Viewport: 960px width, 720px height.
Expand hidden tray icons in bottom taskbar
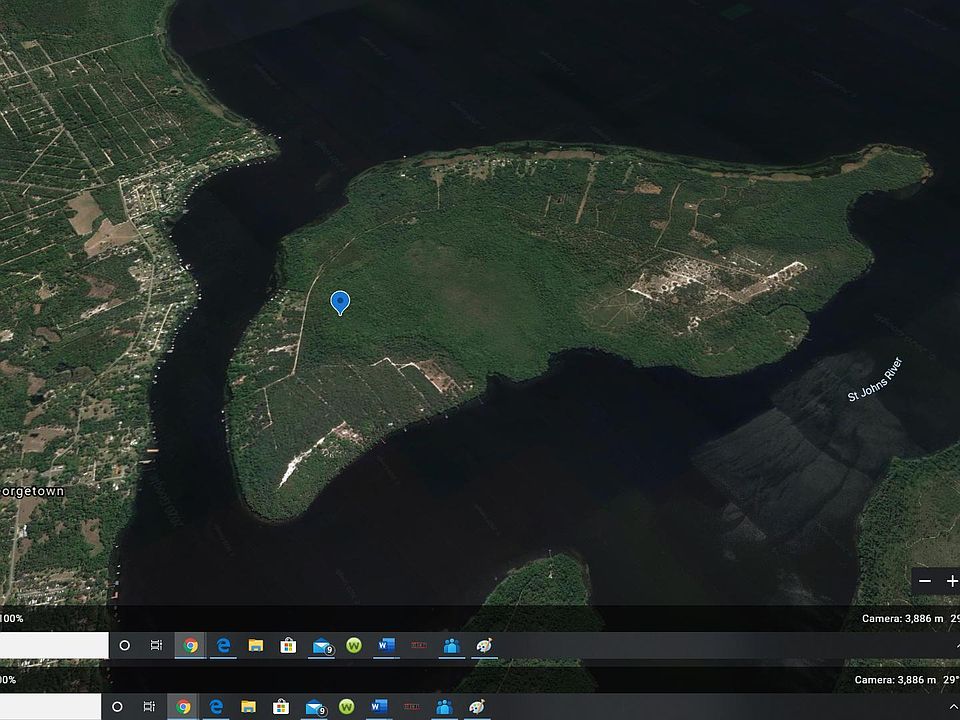tap(956, 707)
